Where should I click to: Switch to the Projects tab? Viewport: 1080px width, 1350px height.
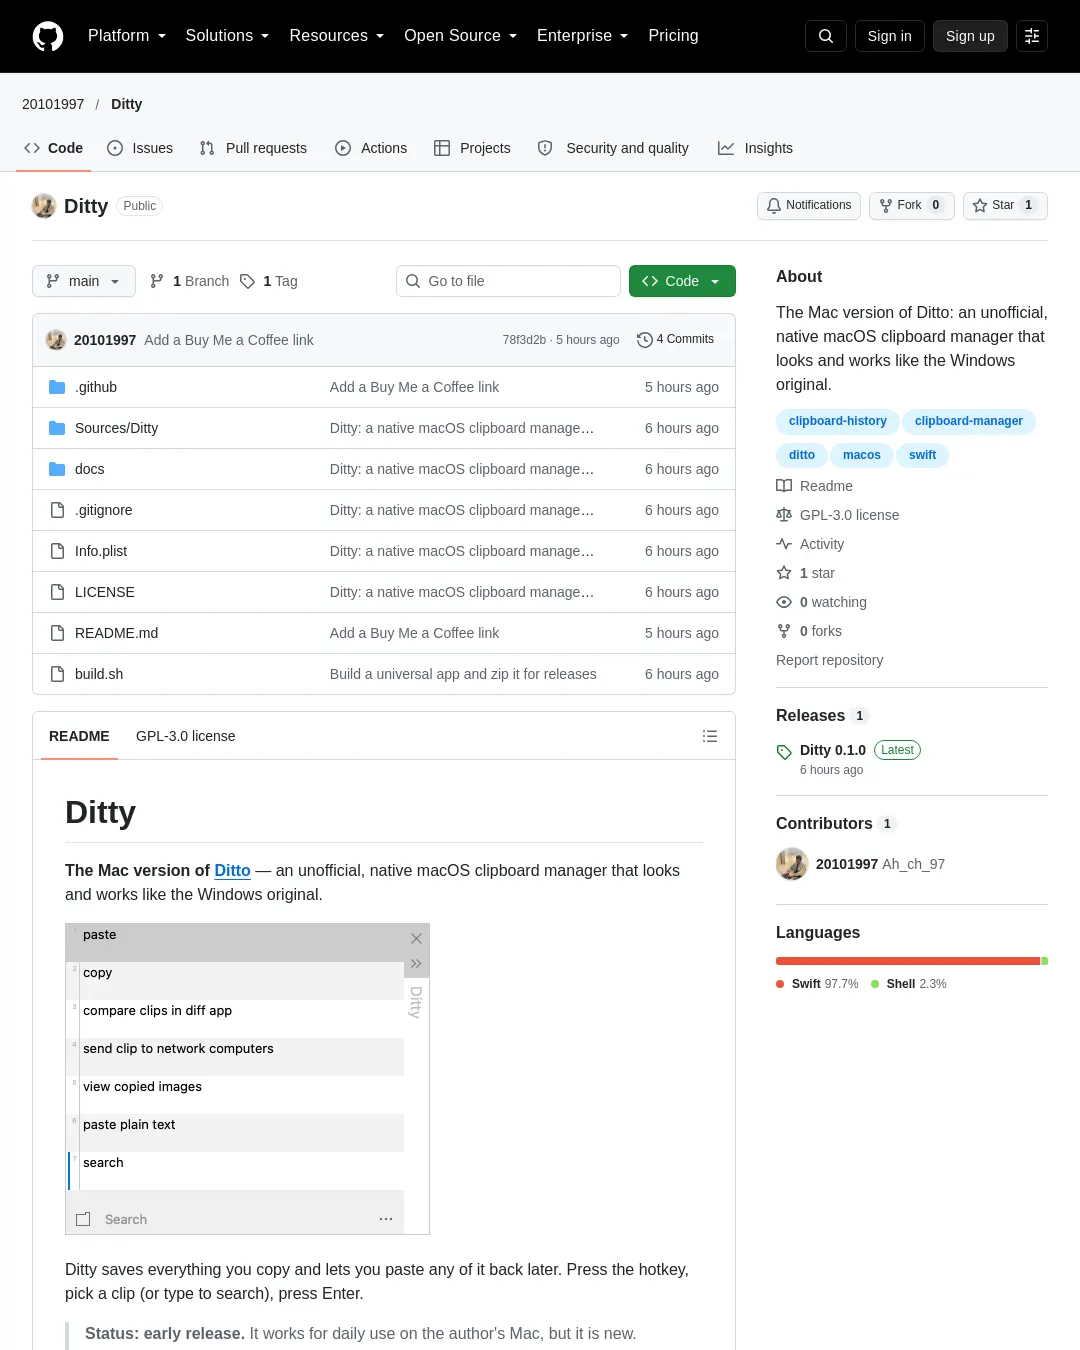point(472,148)
